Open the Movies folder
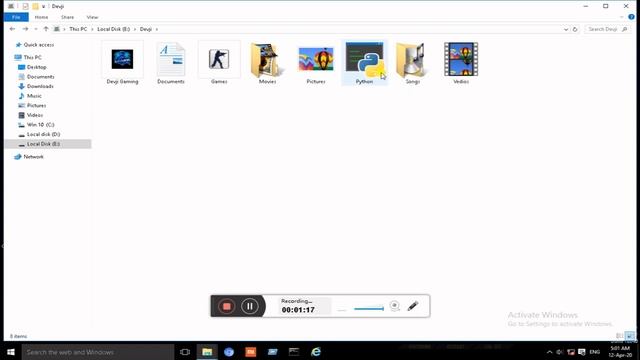This screenshot has height=360, width=640. pos(267,63)
